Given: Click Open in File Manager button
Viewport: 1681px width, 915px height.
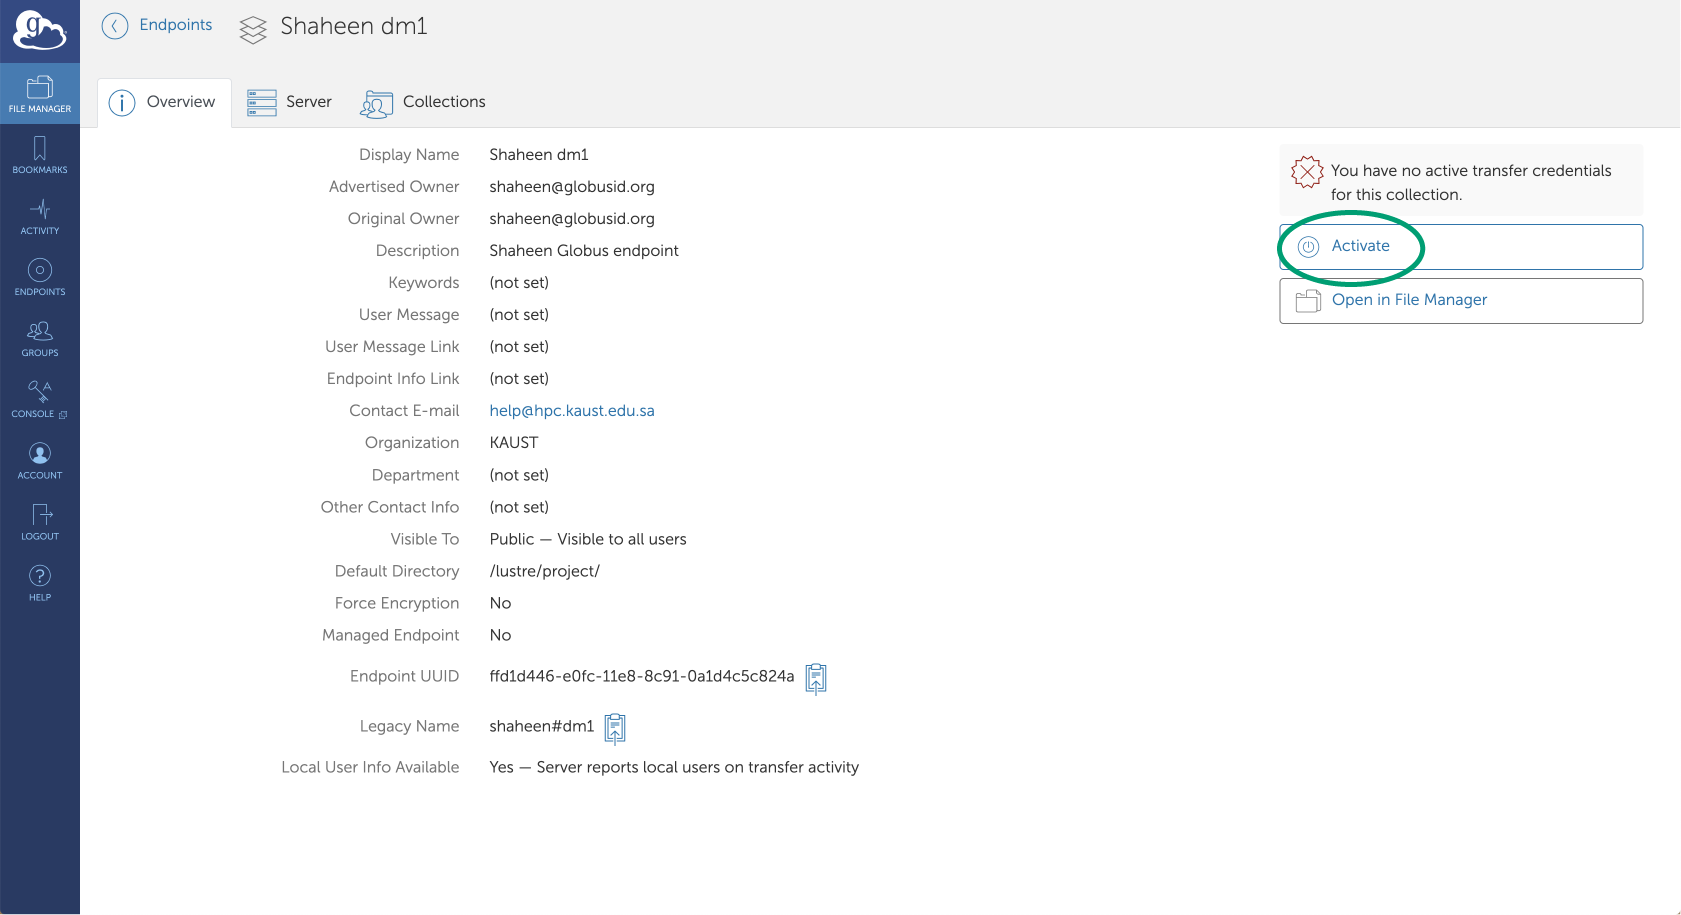Looking at the screenshot, I should point(1460,300).
